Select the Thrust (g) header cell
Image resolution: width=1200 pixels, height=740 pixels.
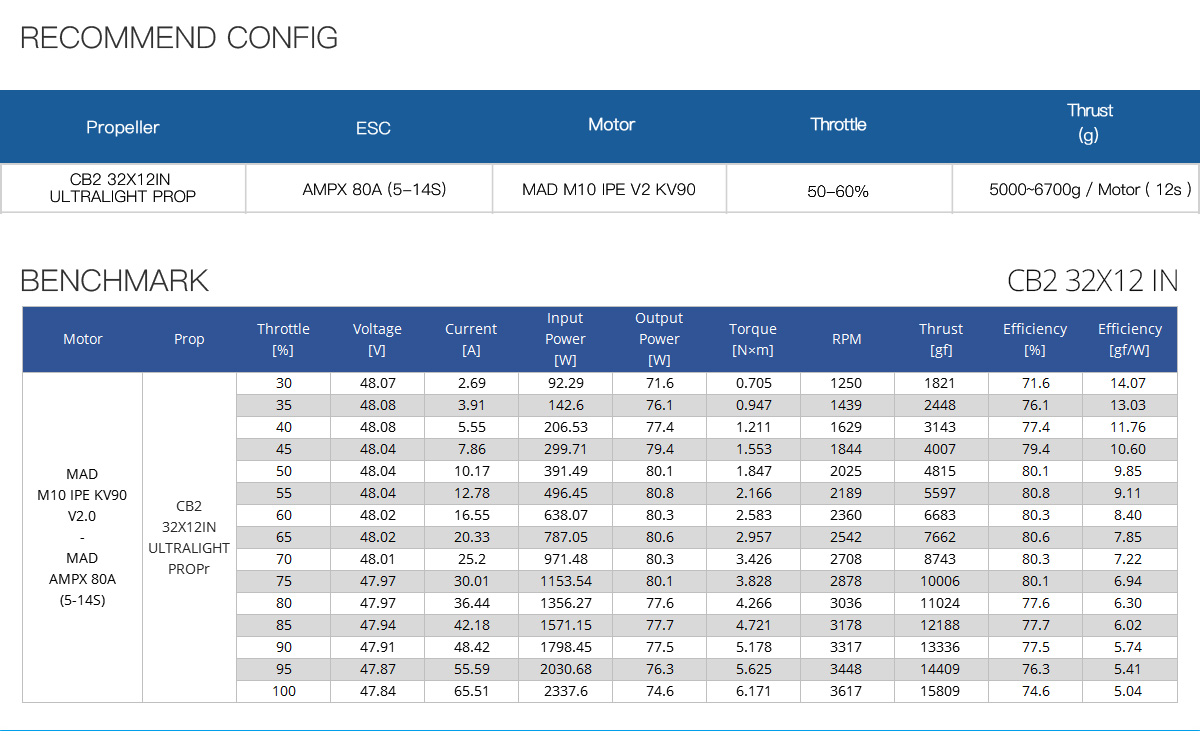coord(1089,122)
